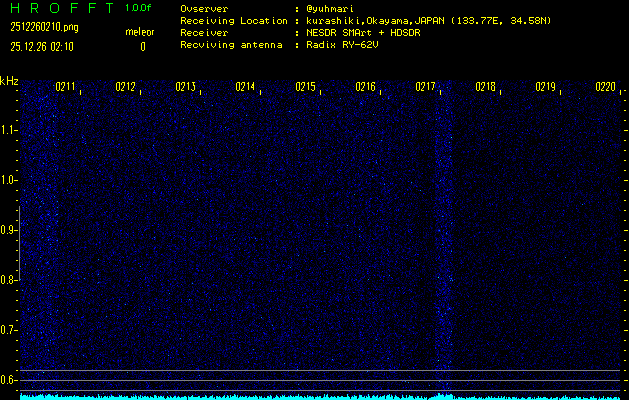Click the kurashiki,Okayama,JAPAN location value
Viewport: 629px width, 400px height.
click(x=428, y=21)
